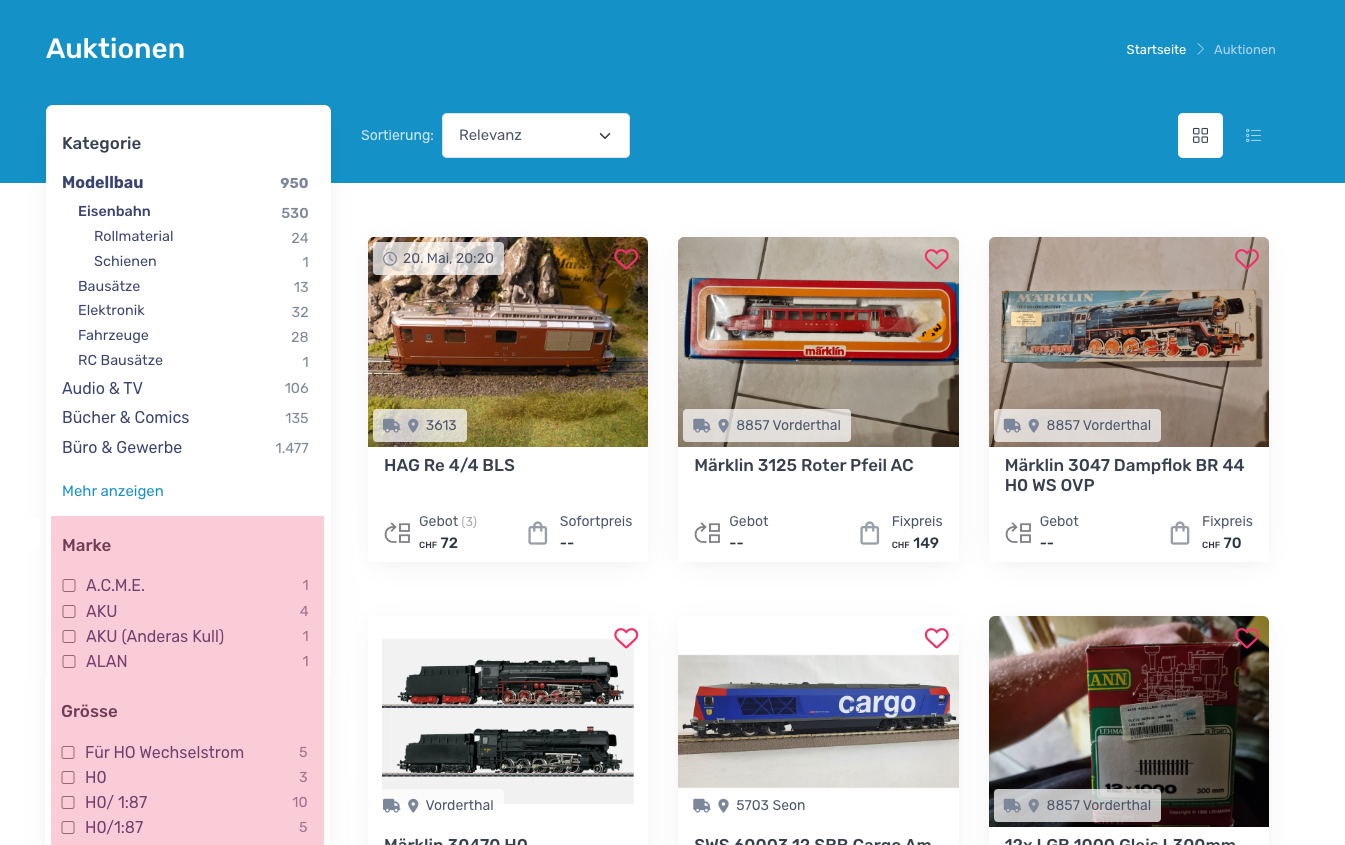This screenshot has height=845, width=1345.
Task: Open the Bücher & Comics category
Action: point(125,417)
